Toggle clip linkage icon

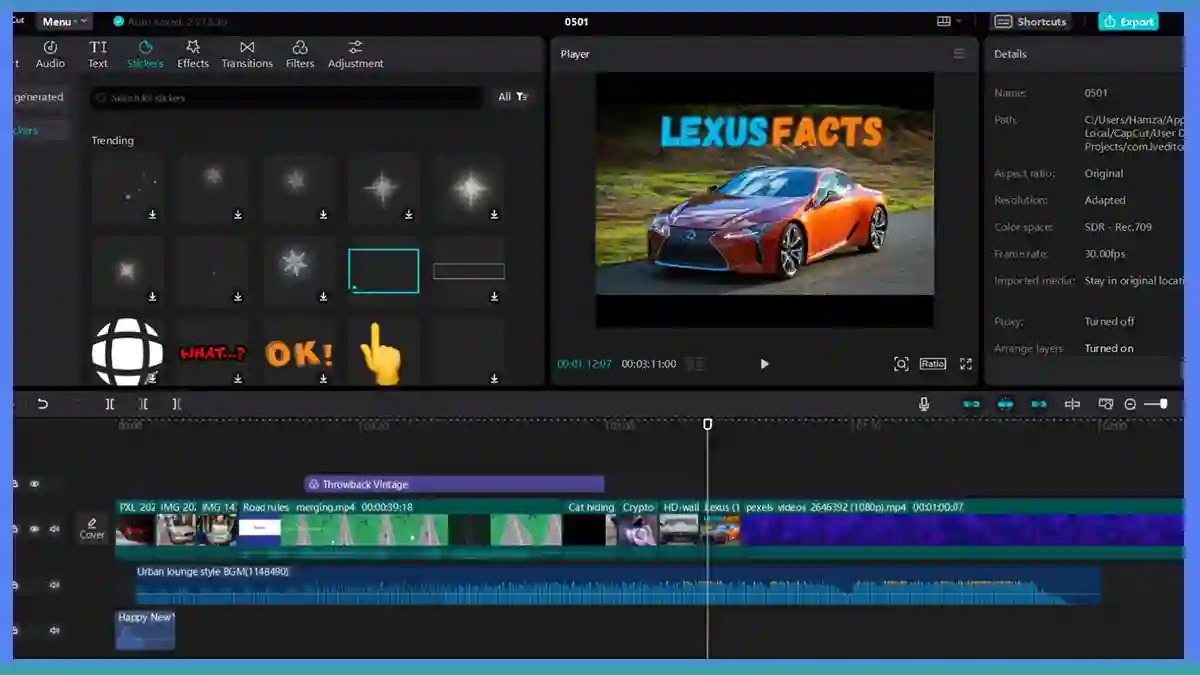pos(1039,404)
